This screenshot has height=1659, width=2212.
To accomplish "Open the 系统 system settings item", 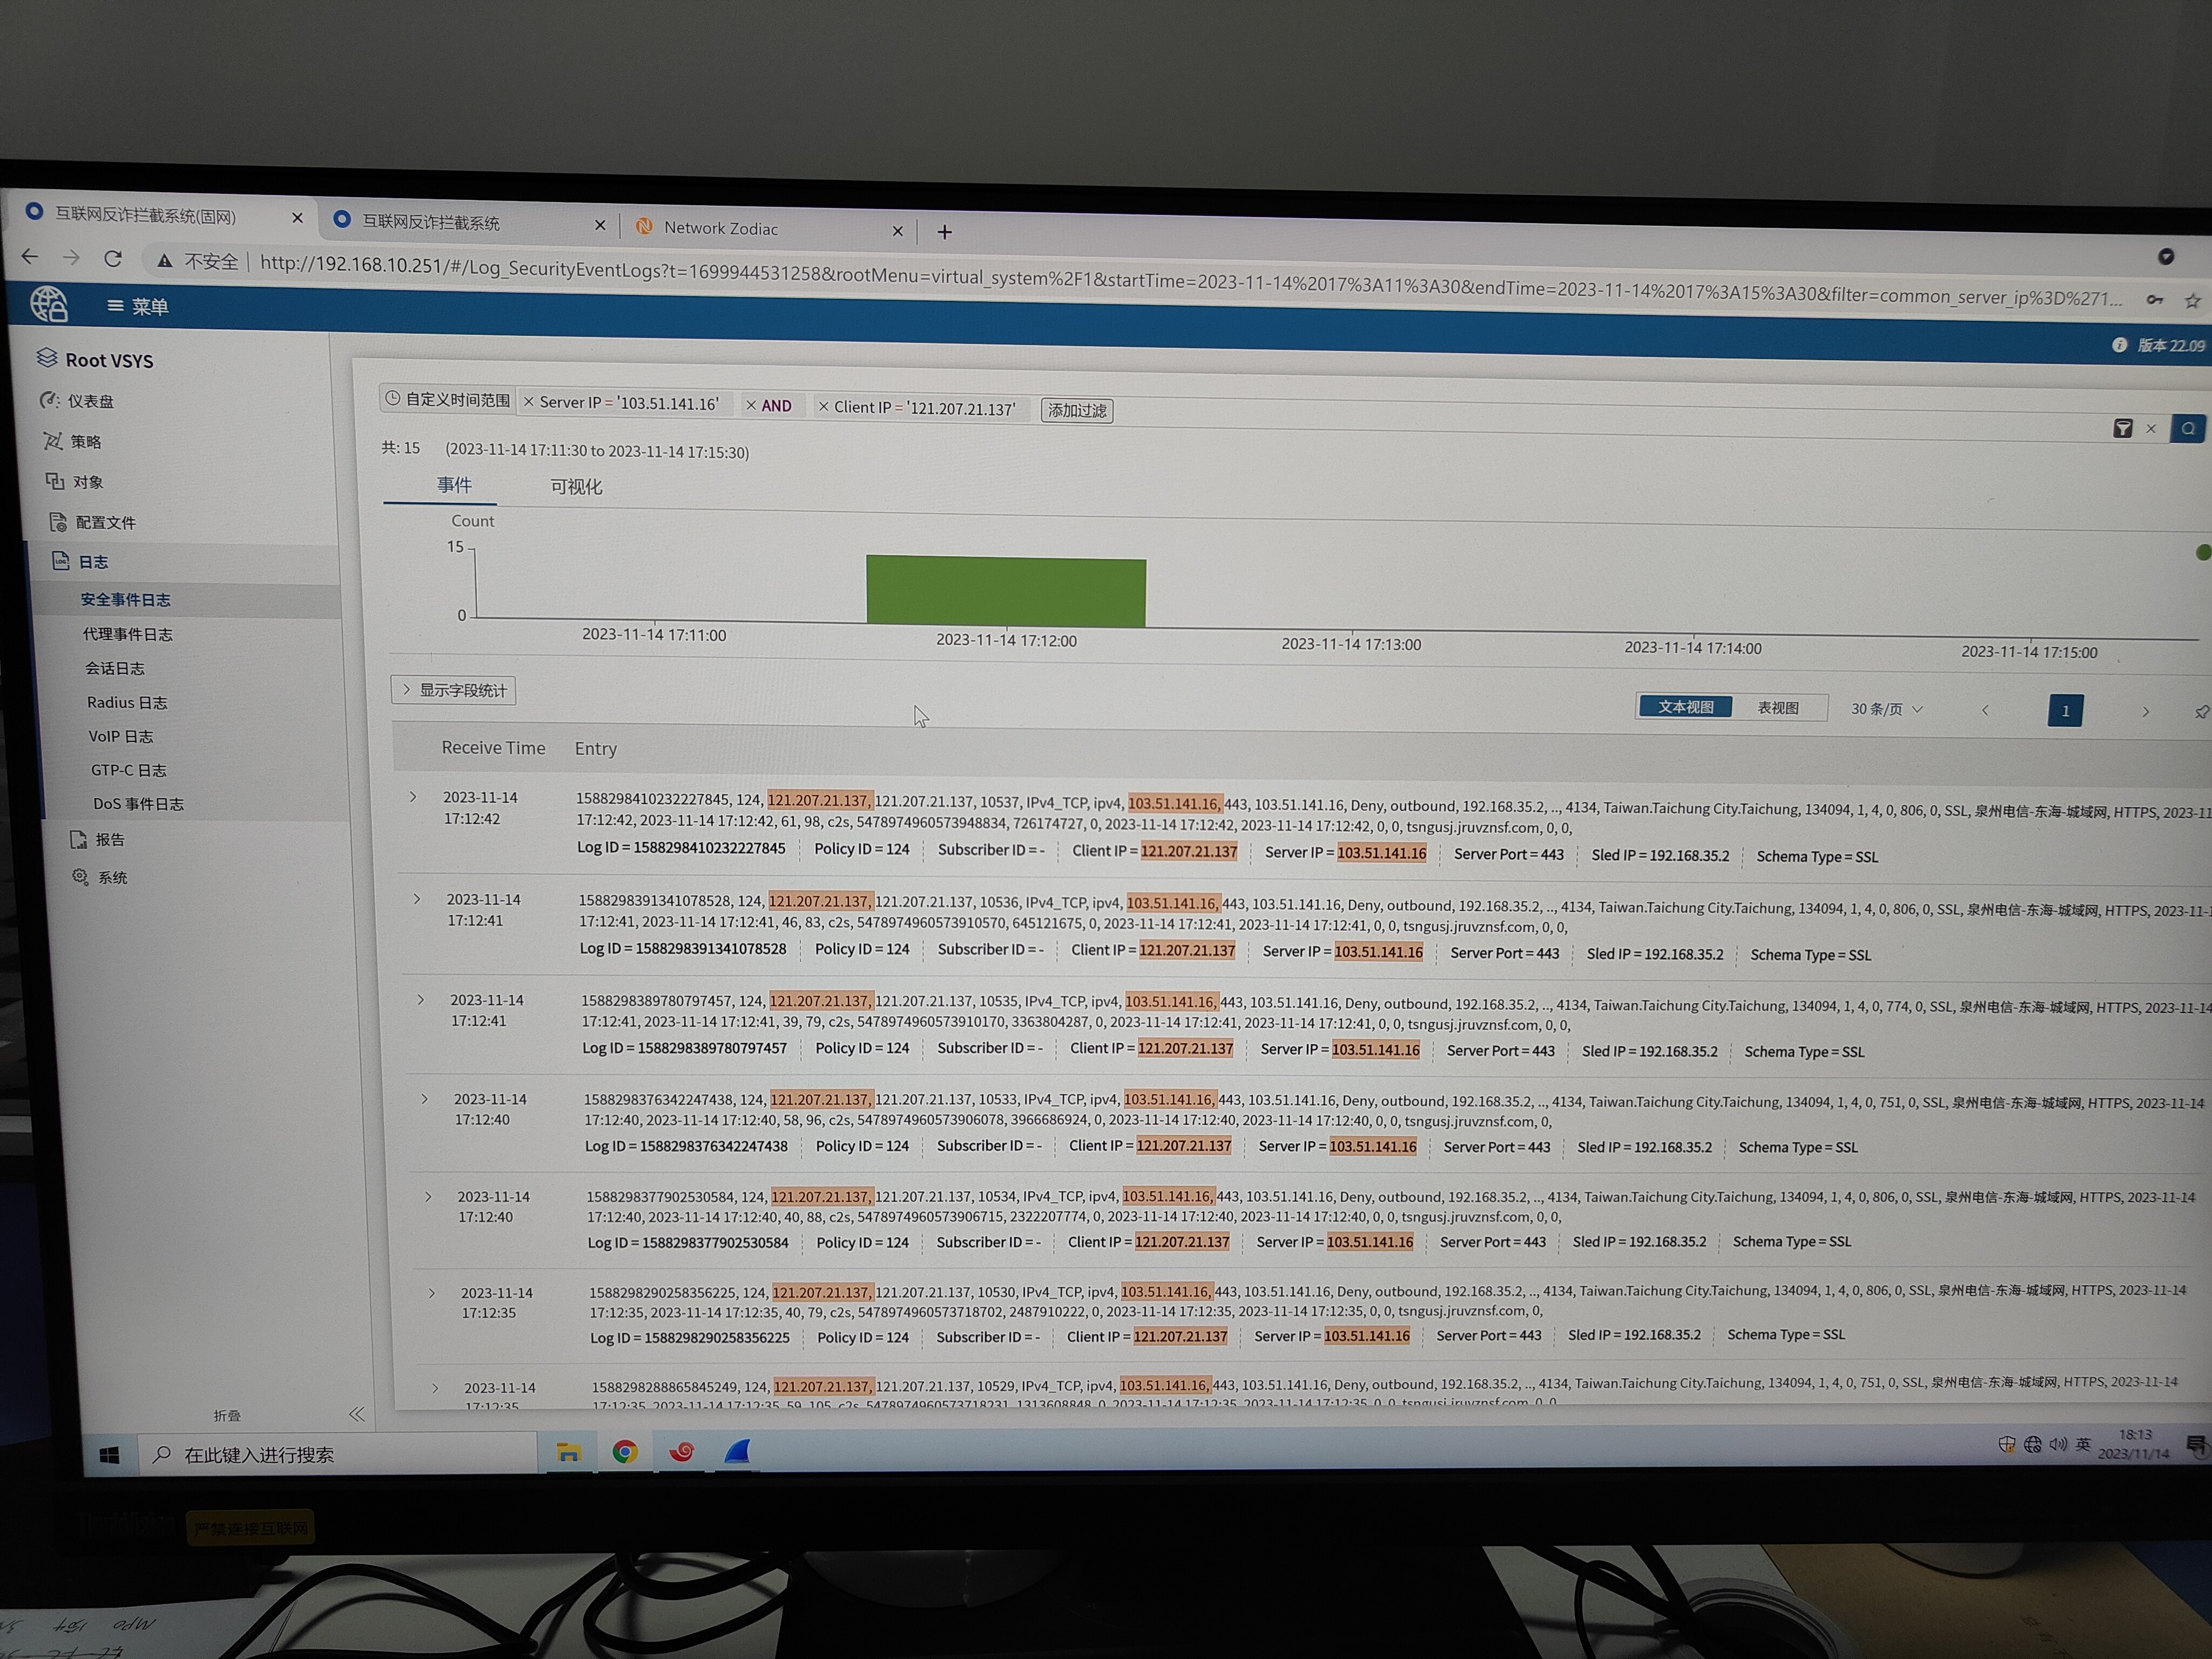I will tap(111, 877).
